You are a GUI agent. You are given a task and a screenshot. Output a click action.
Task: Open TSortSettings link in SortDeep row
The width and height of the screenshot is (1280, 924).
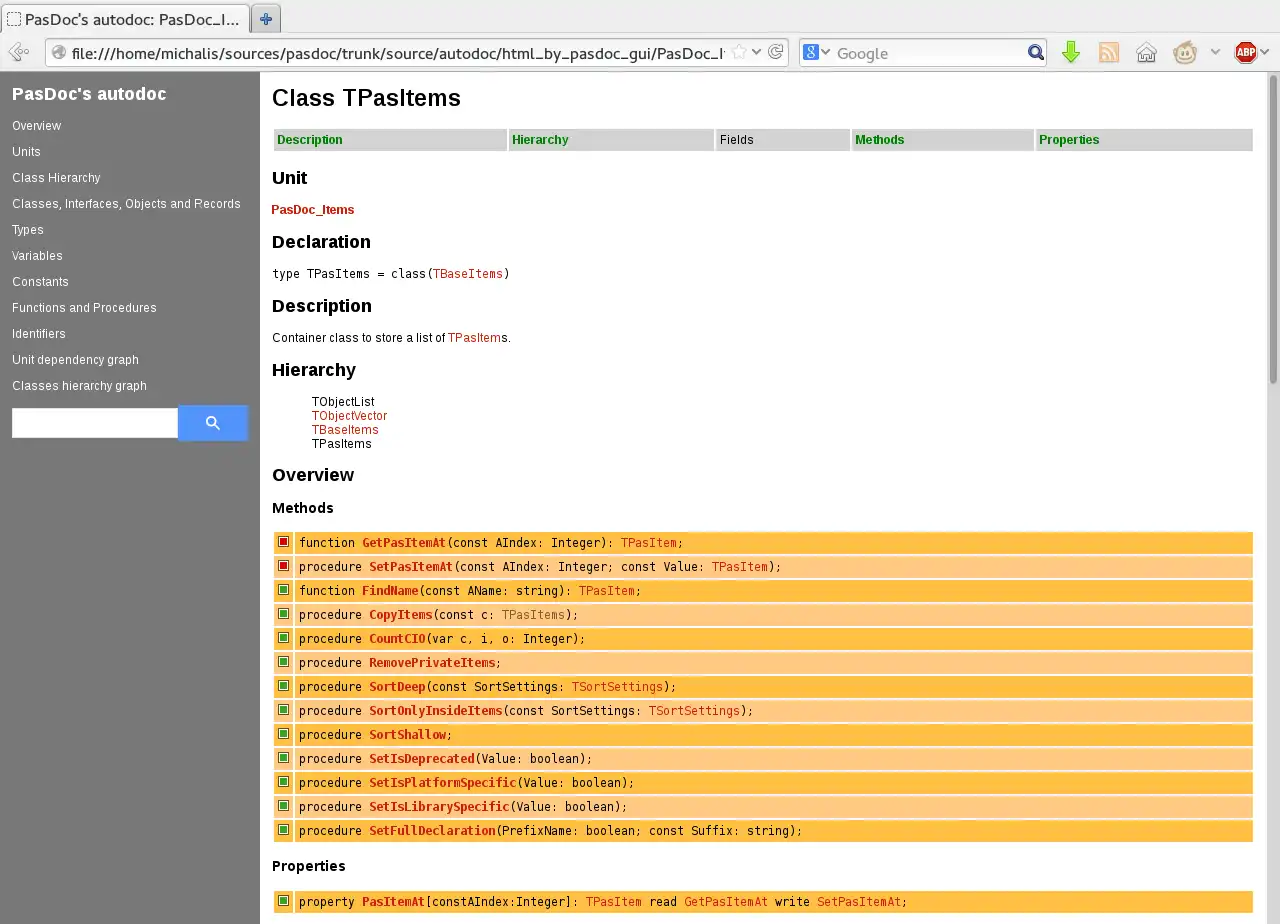pyautogui.click(x=617, y=687)
